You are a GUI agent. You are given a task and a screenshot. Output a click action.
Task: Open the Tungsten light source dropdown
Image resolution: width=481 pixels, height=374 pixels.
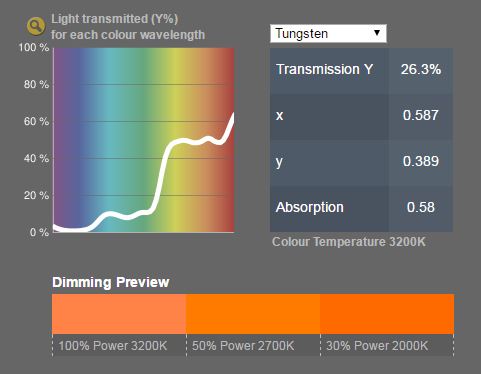coord(328,33)
